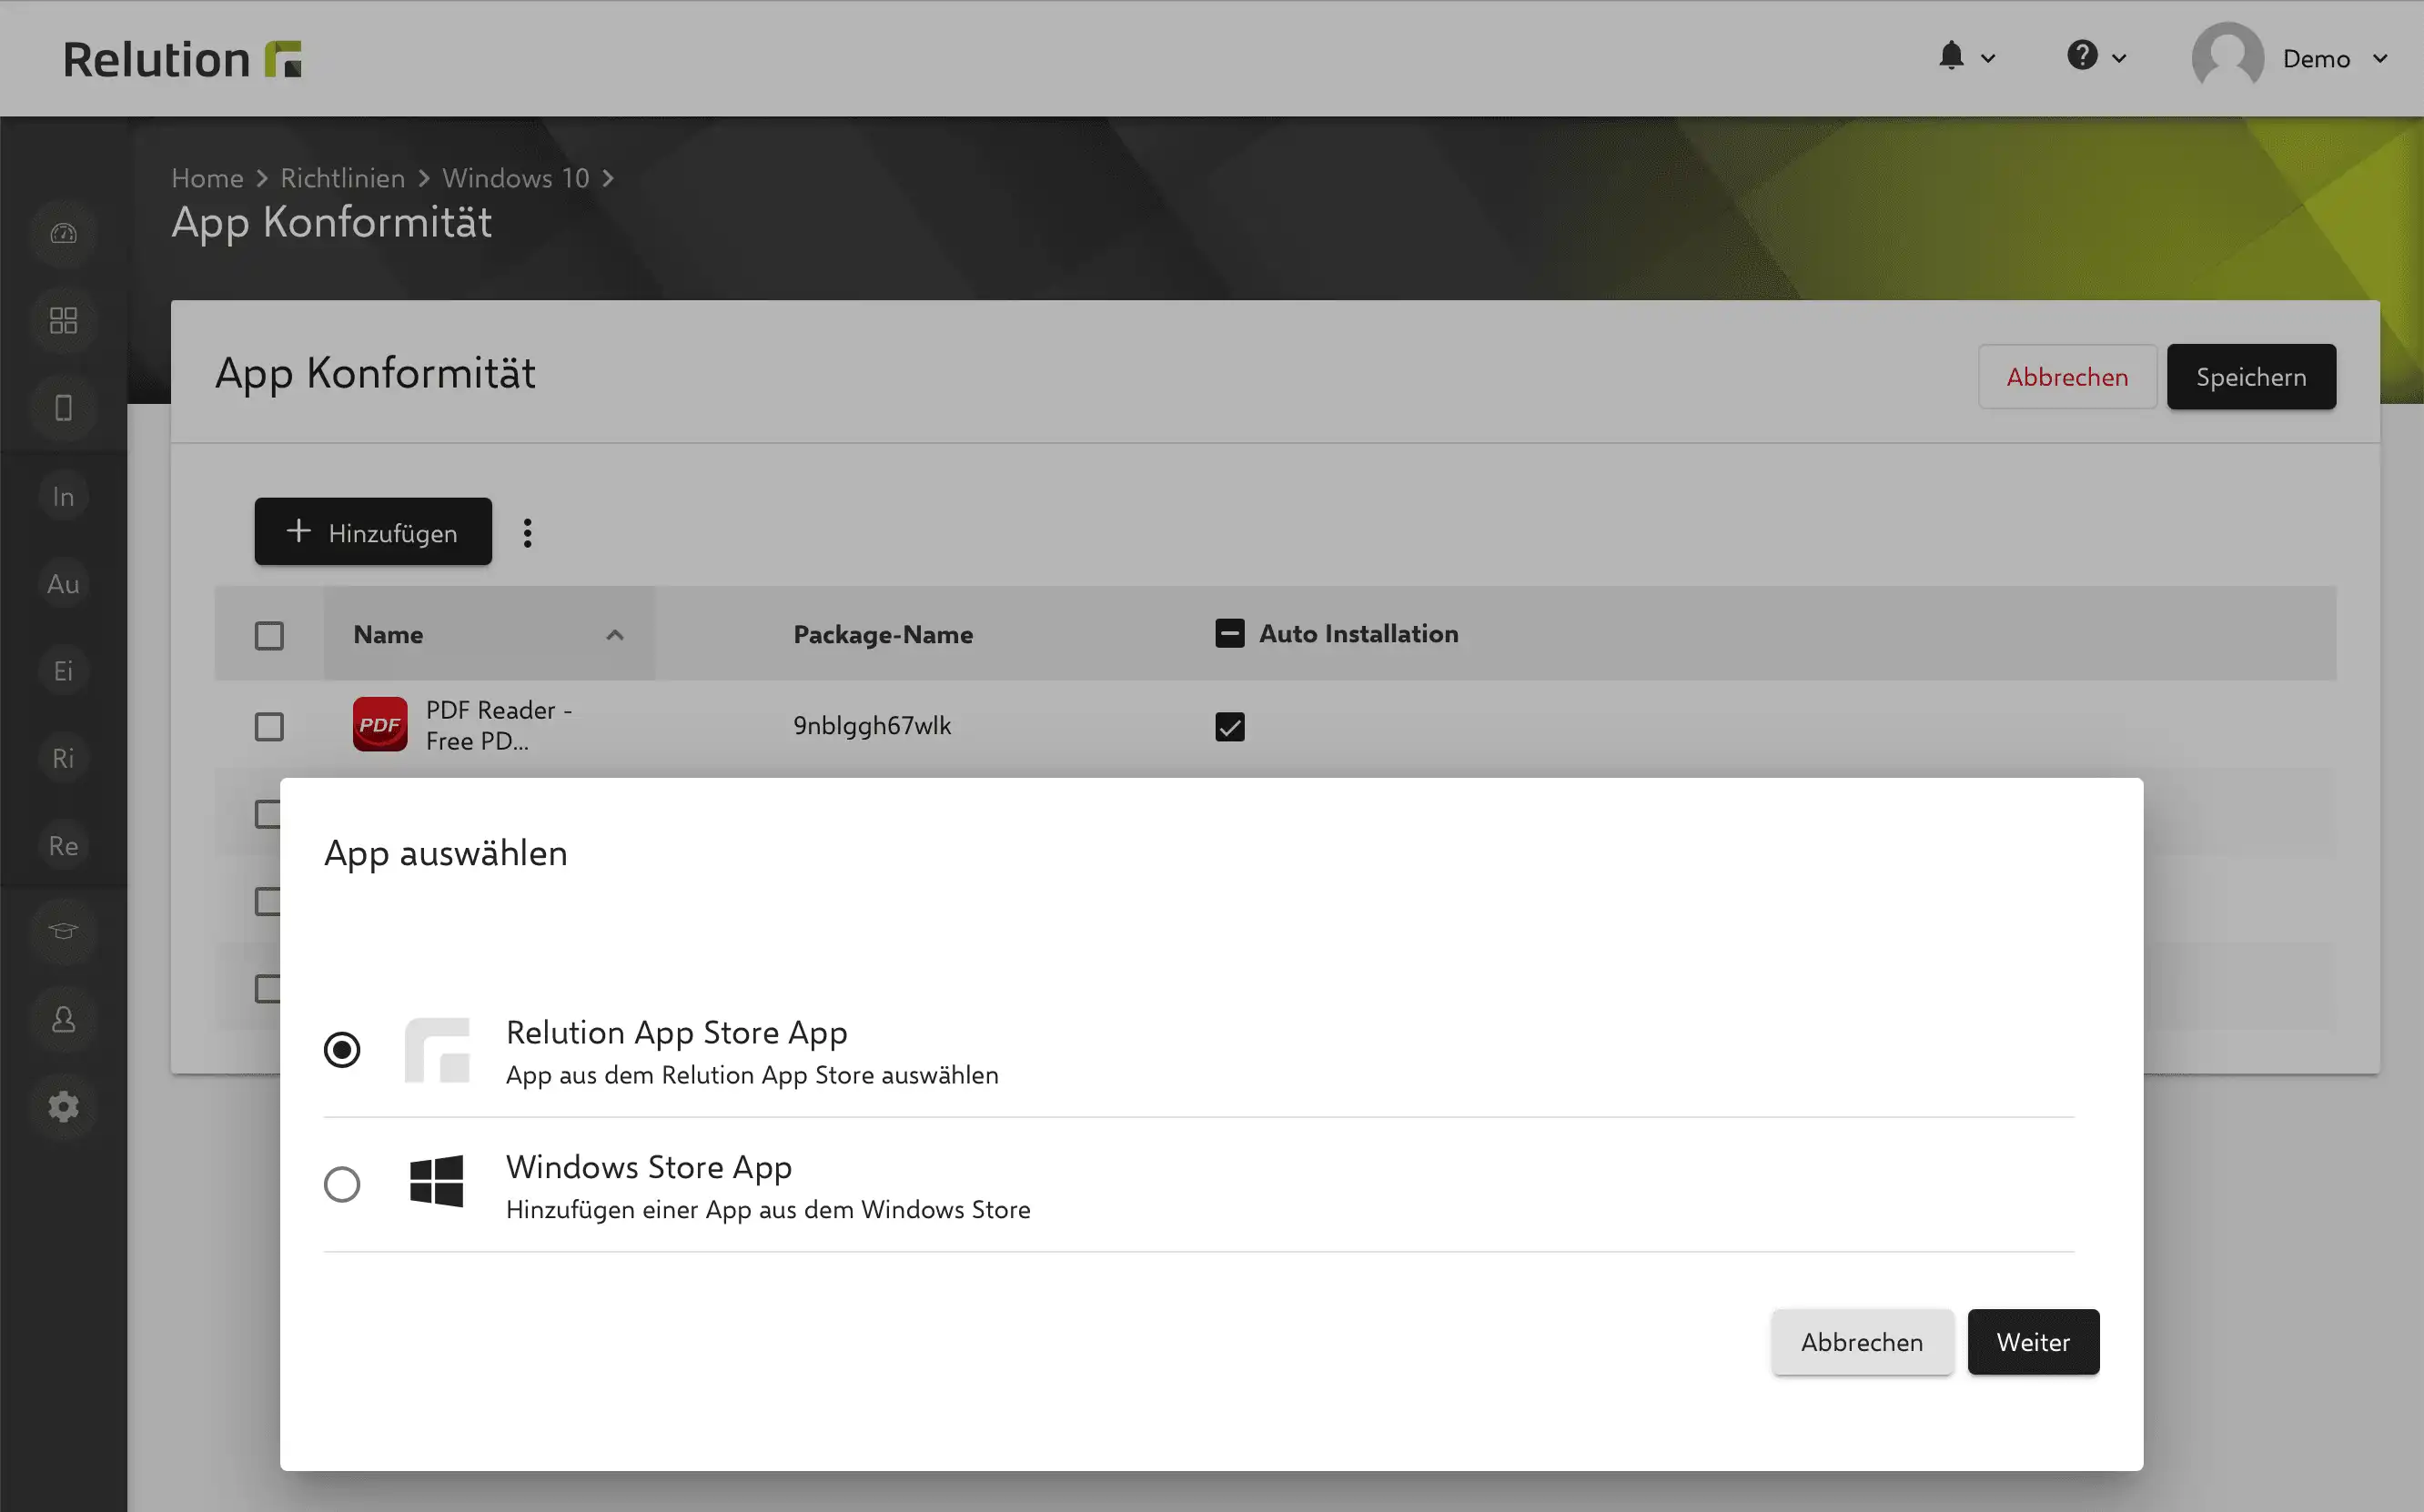The height and width of the screenshot is (1512, 2424).
Task: Click the 'Windows Store App' title
Action: click(649, 1167)
